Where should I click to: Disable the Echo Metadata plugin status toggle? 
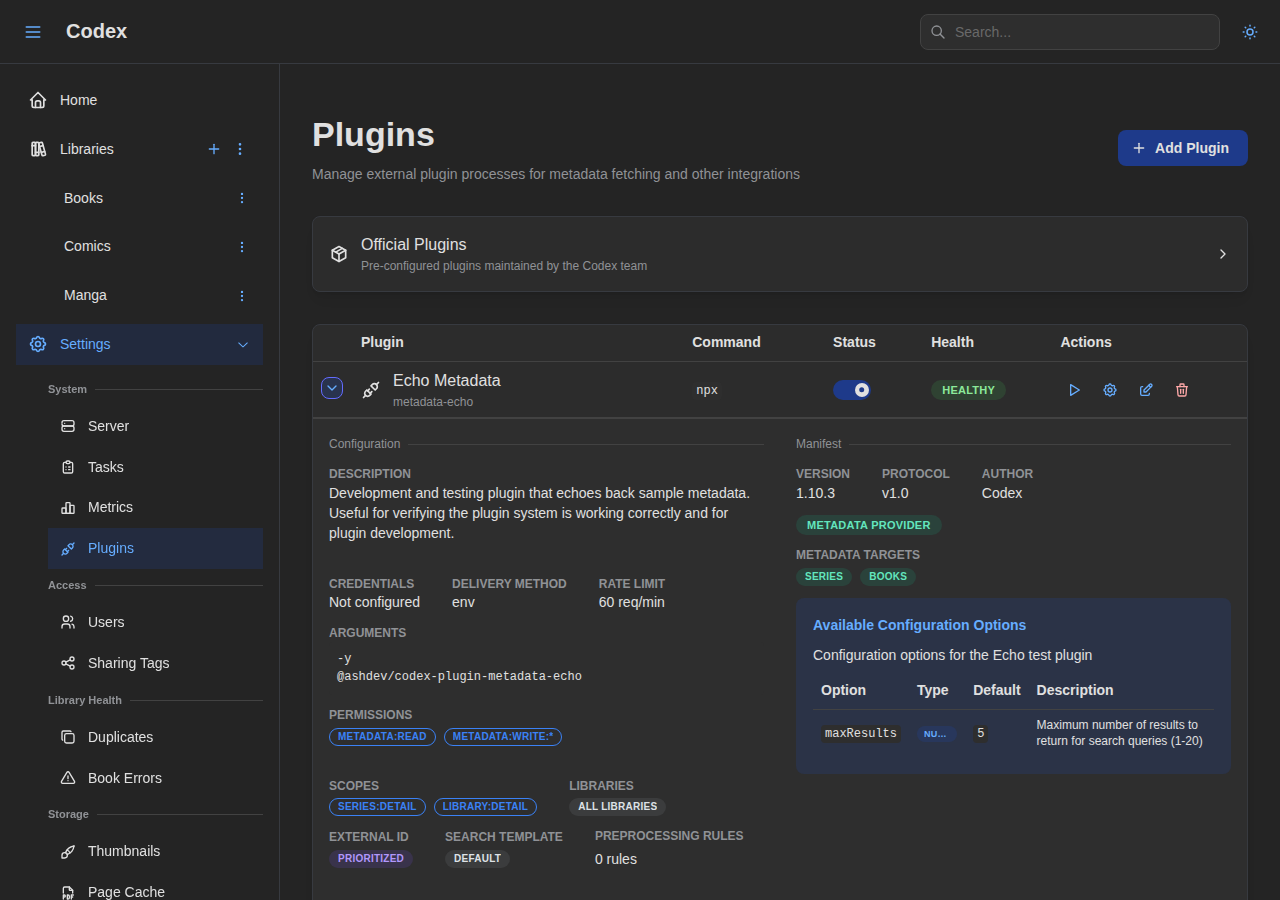(852, 389)
